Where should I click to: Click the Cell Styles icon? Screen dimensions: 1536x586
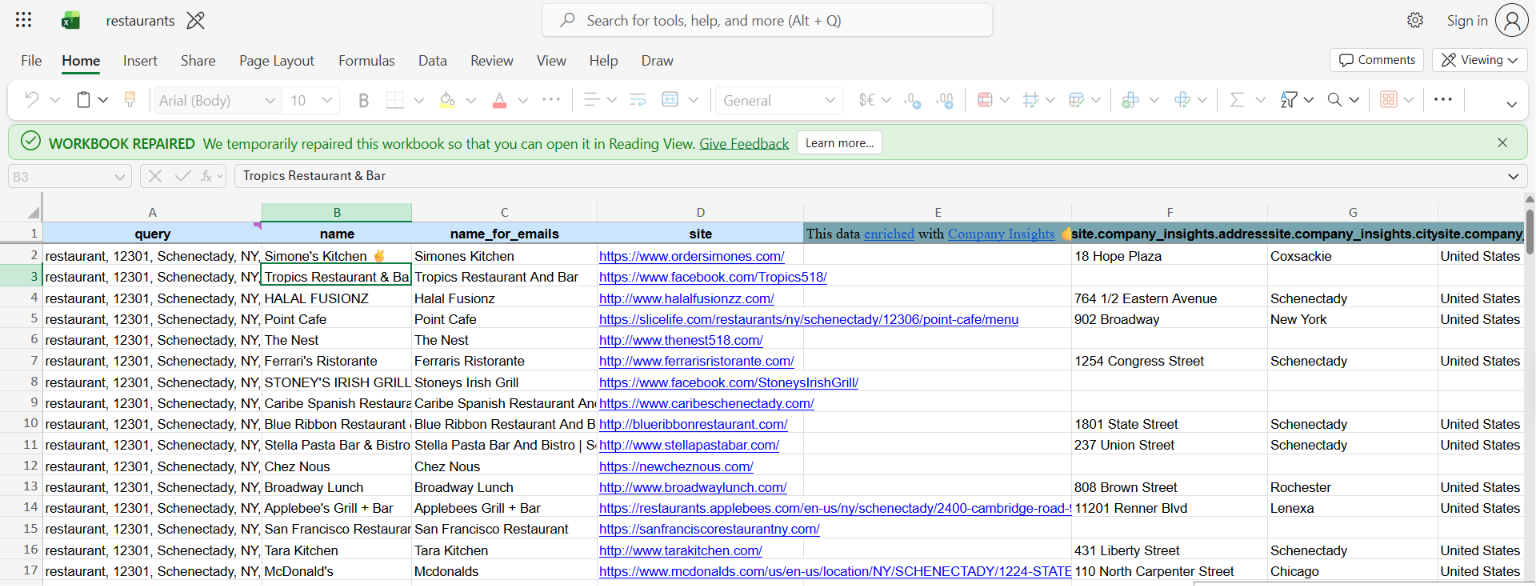(x=1032, y=100)
